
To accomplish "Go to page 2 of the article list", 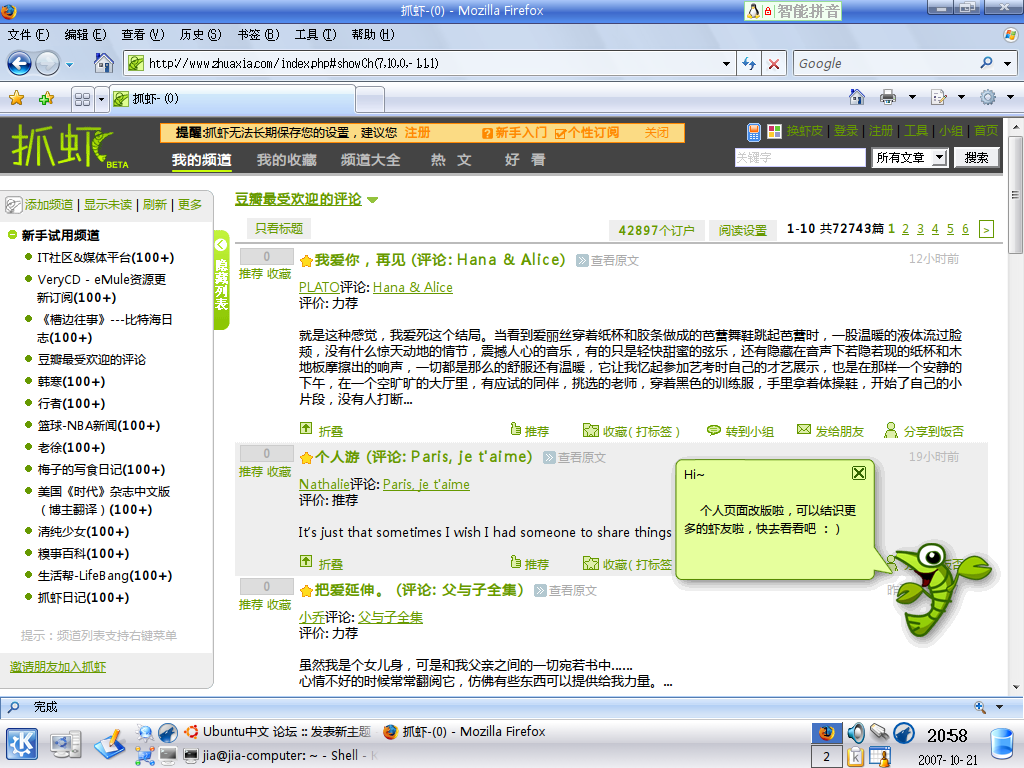I will point(905,229).
